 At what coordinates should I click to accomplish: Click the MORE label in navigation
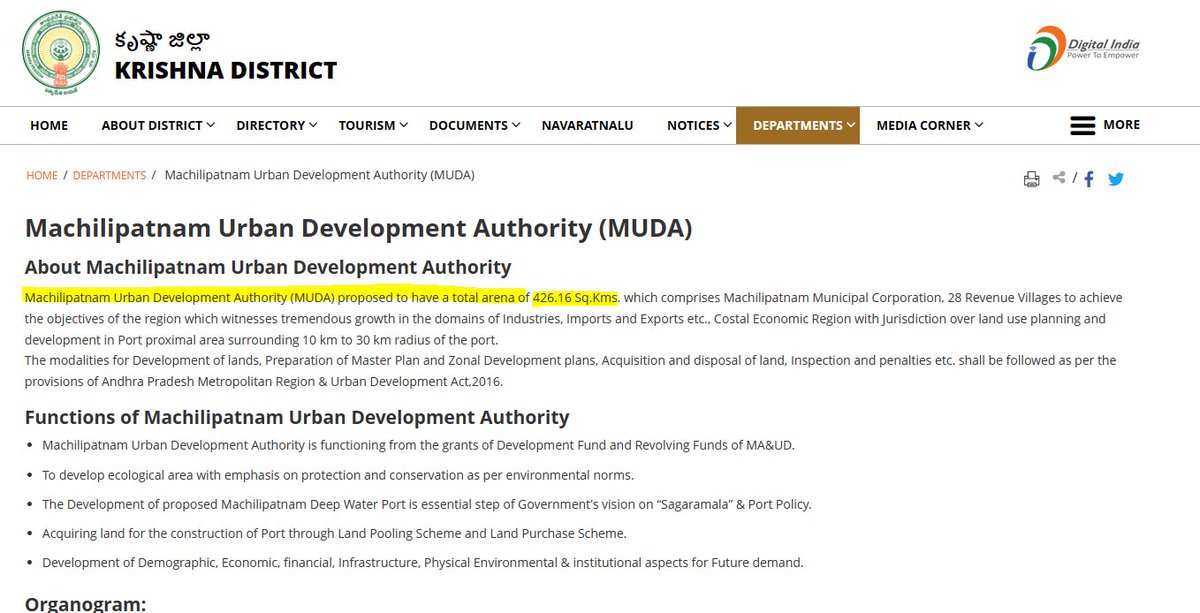coord(1121,124)
